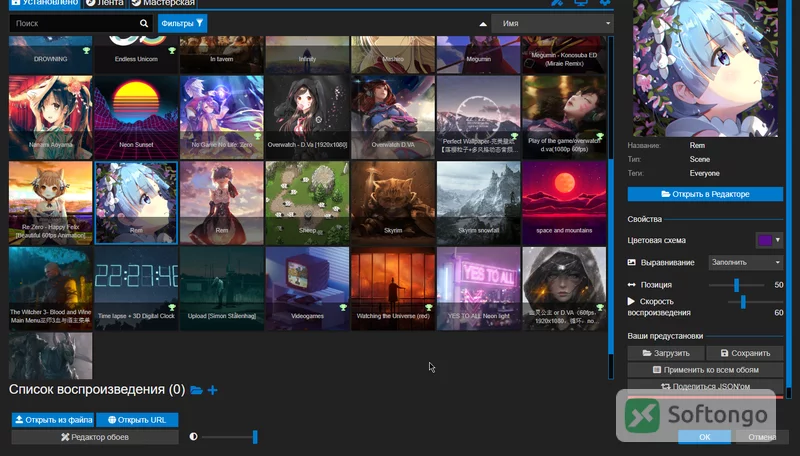The width and height of the screenshot is (800, 456).
Task: Select the Neon Sunset wallpaper
Action: tap(136, 117)
